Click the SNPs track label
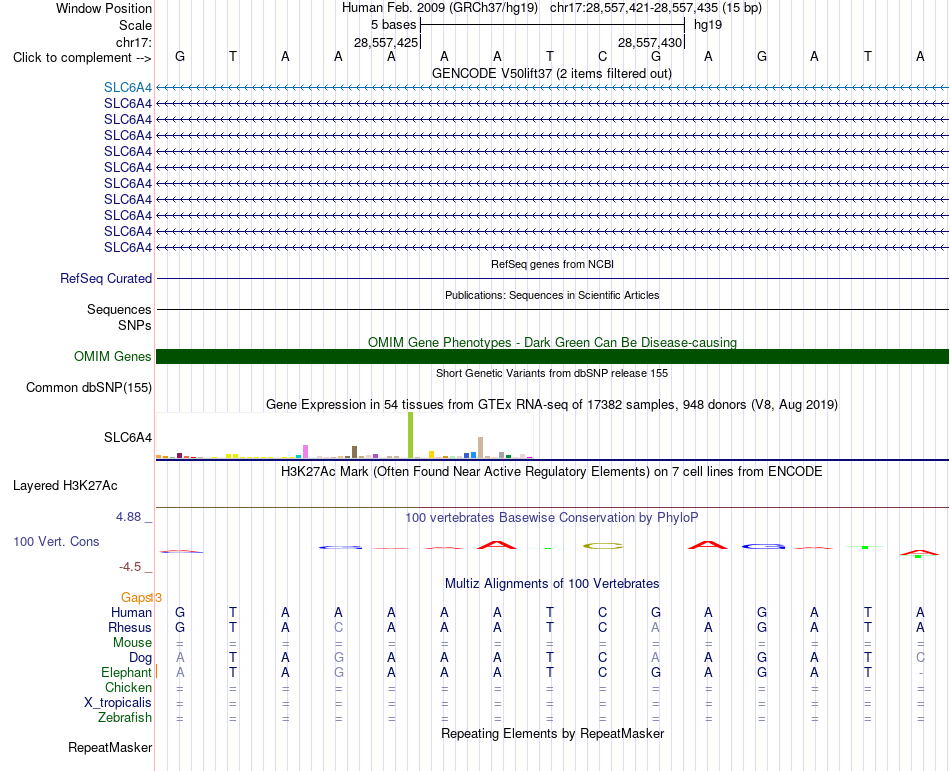Image resolution: width=950 pixels, height=771 pixels. 135,325
